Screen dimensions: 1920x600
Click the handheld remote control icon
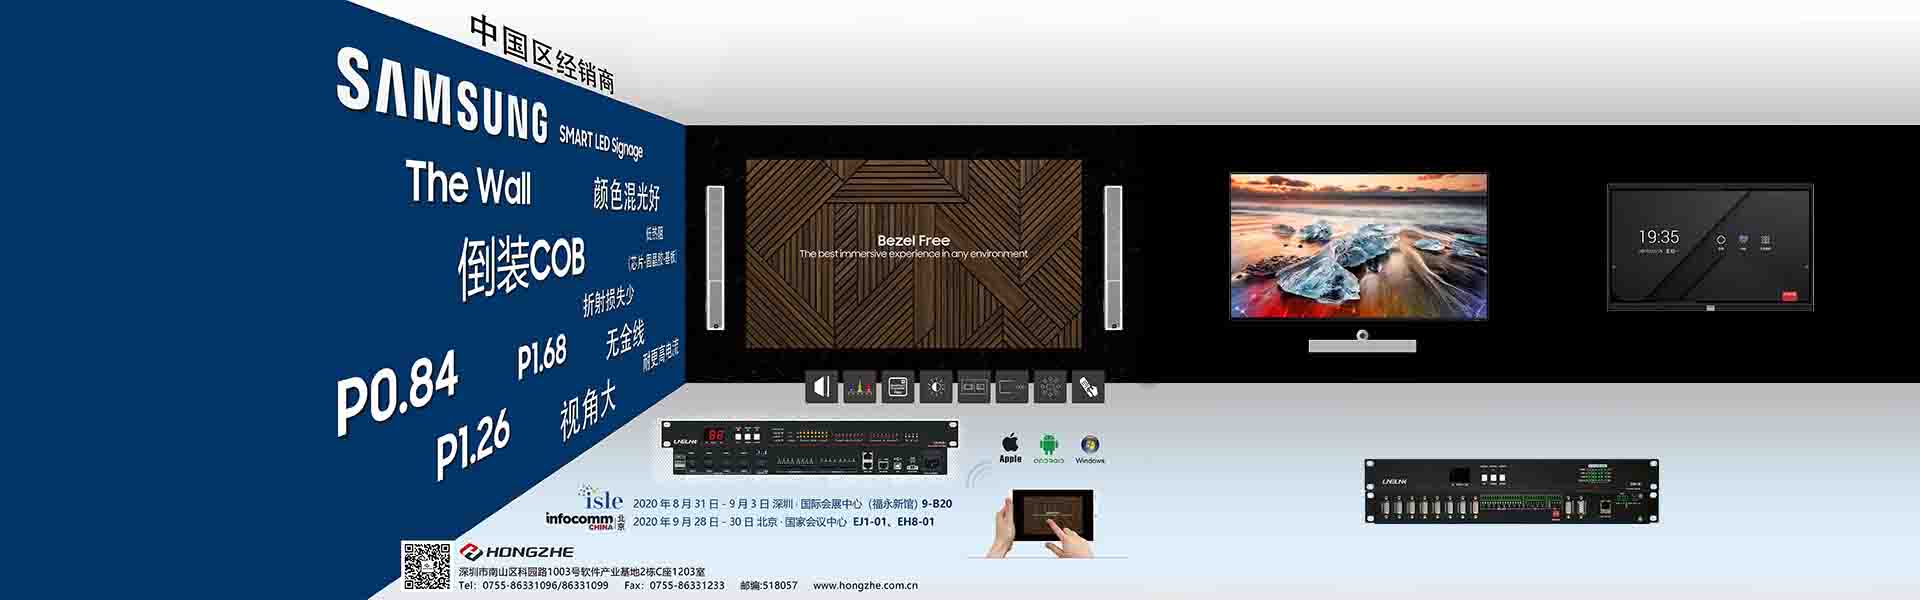click(x=1088, y=387)
